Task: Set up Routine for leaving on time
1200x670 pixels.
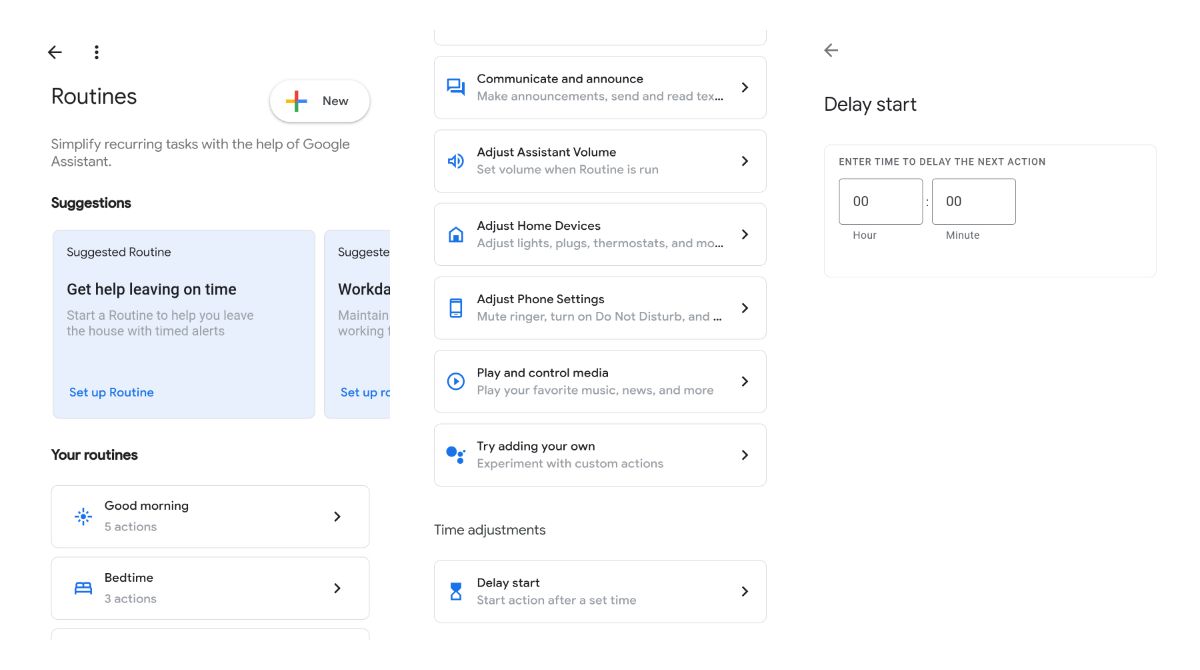Action: (x=111, y=392)
